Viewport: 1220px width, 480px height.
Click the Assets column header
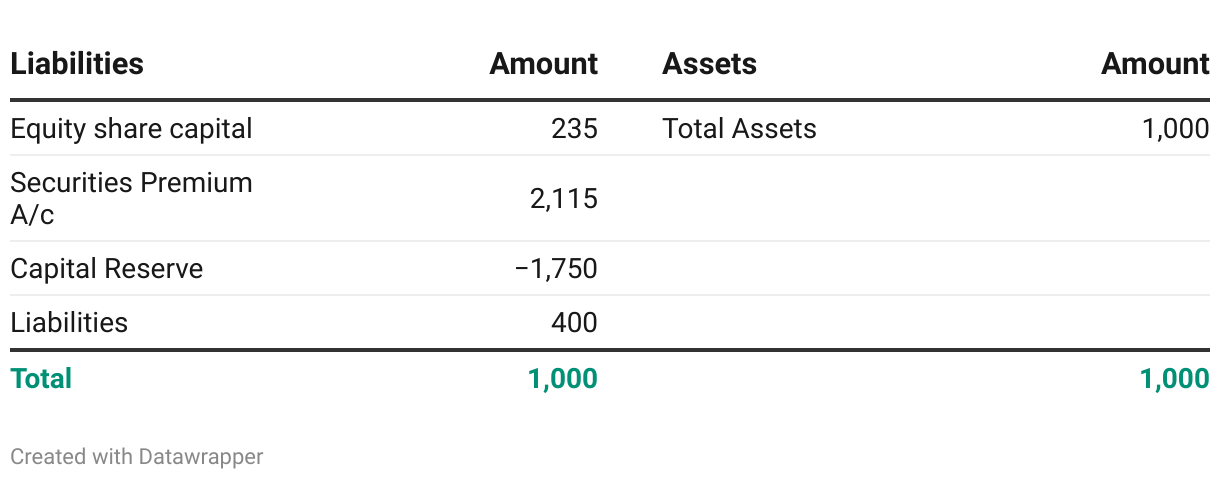pyautogui.click(x=709, y=64)
